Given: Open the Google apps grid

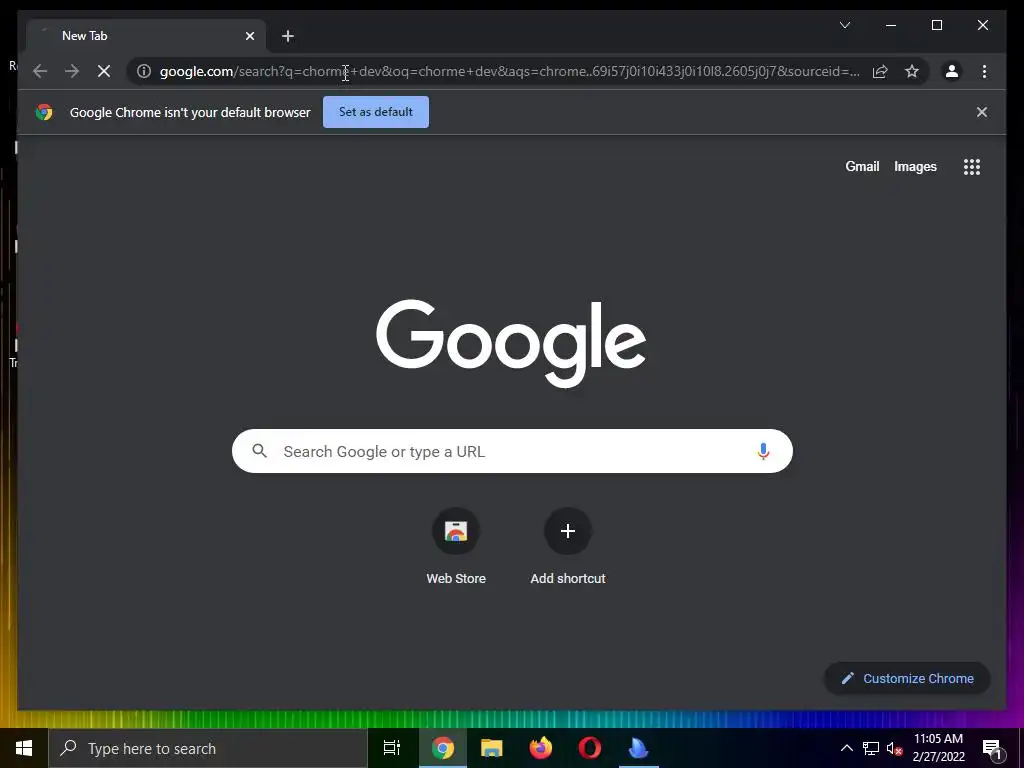Looking at the screenshot, I should 972,167.
